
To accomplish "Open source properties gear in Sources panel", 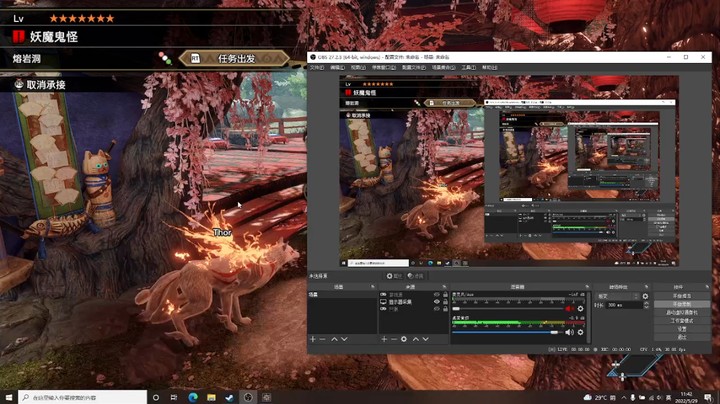I will 404,339.
